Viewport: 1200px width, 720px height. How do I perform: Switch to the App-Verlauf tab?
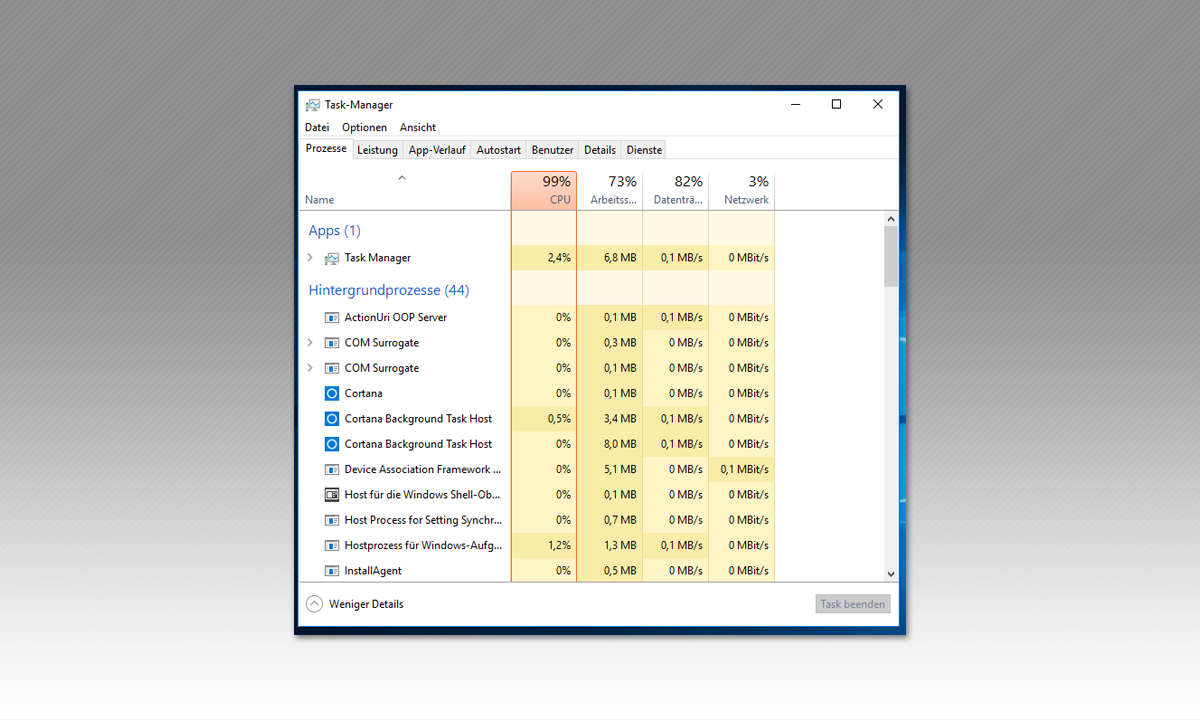(x=437, y=150)
